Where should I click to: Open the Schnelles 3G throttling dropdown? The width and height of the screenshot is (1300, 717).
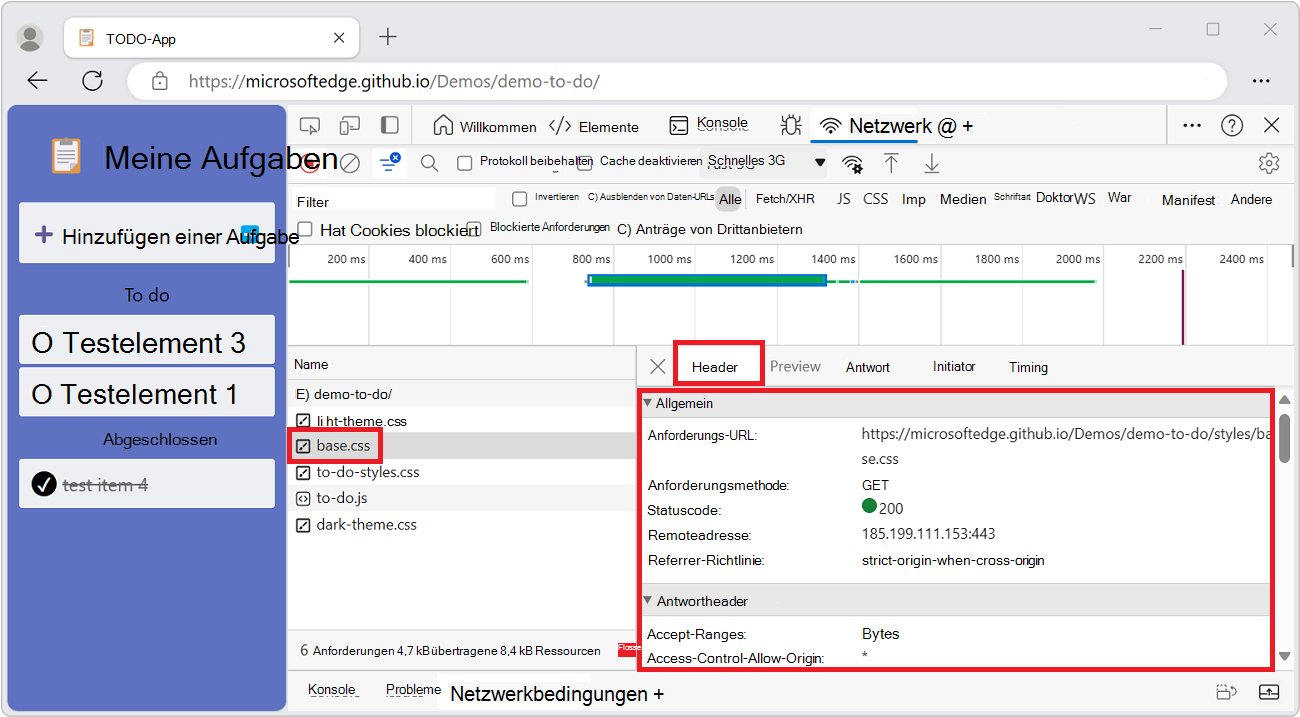coord(767,162)
